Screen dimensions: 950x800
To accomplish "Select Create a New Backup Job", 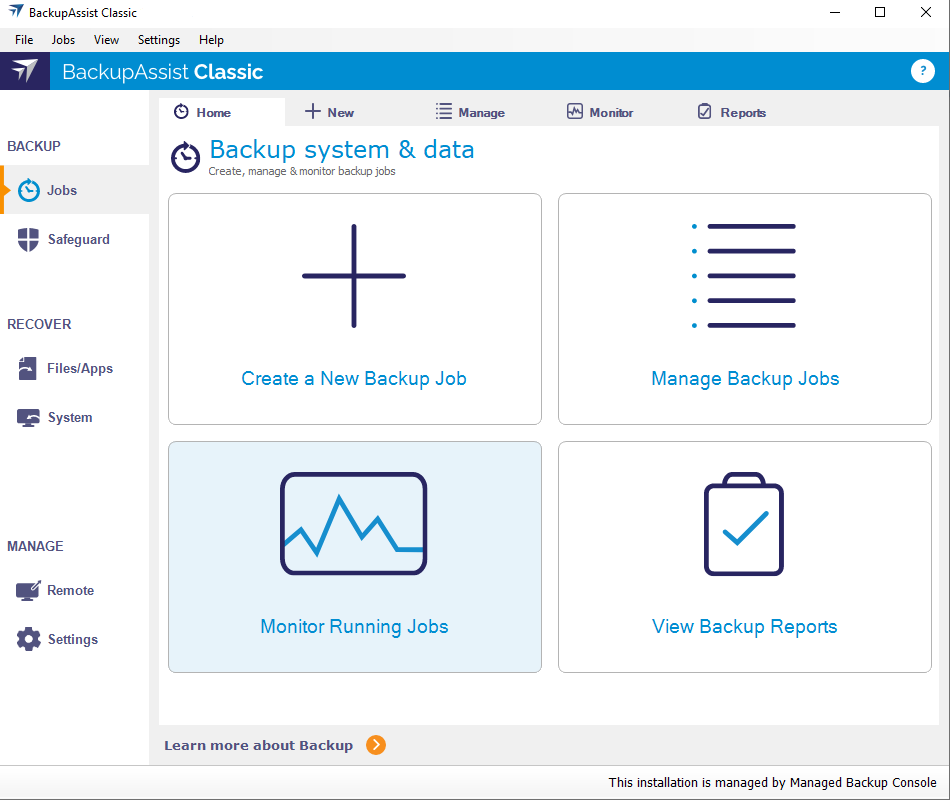I will click(354, 309).
